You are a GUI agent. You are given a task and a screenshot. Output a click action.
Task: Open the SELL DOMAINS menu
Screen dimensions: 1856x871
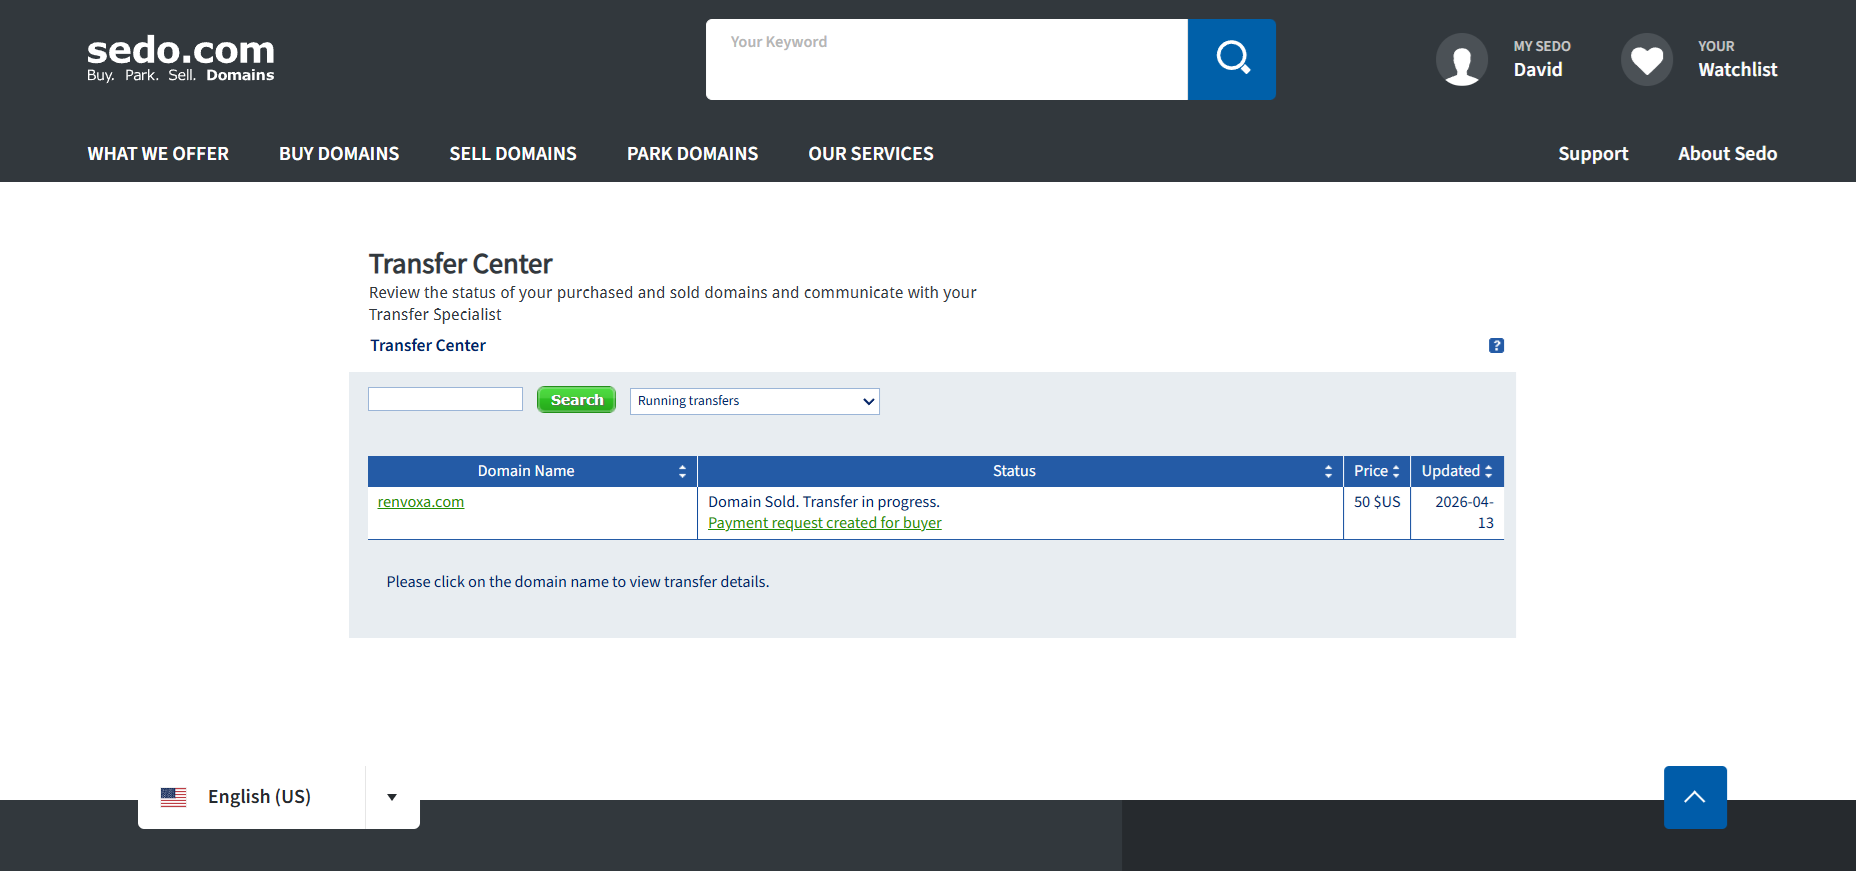513,154
